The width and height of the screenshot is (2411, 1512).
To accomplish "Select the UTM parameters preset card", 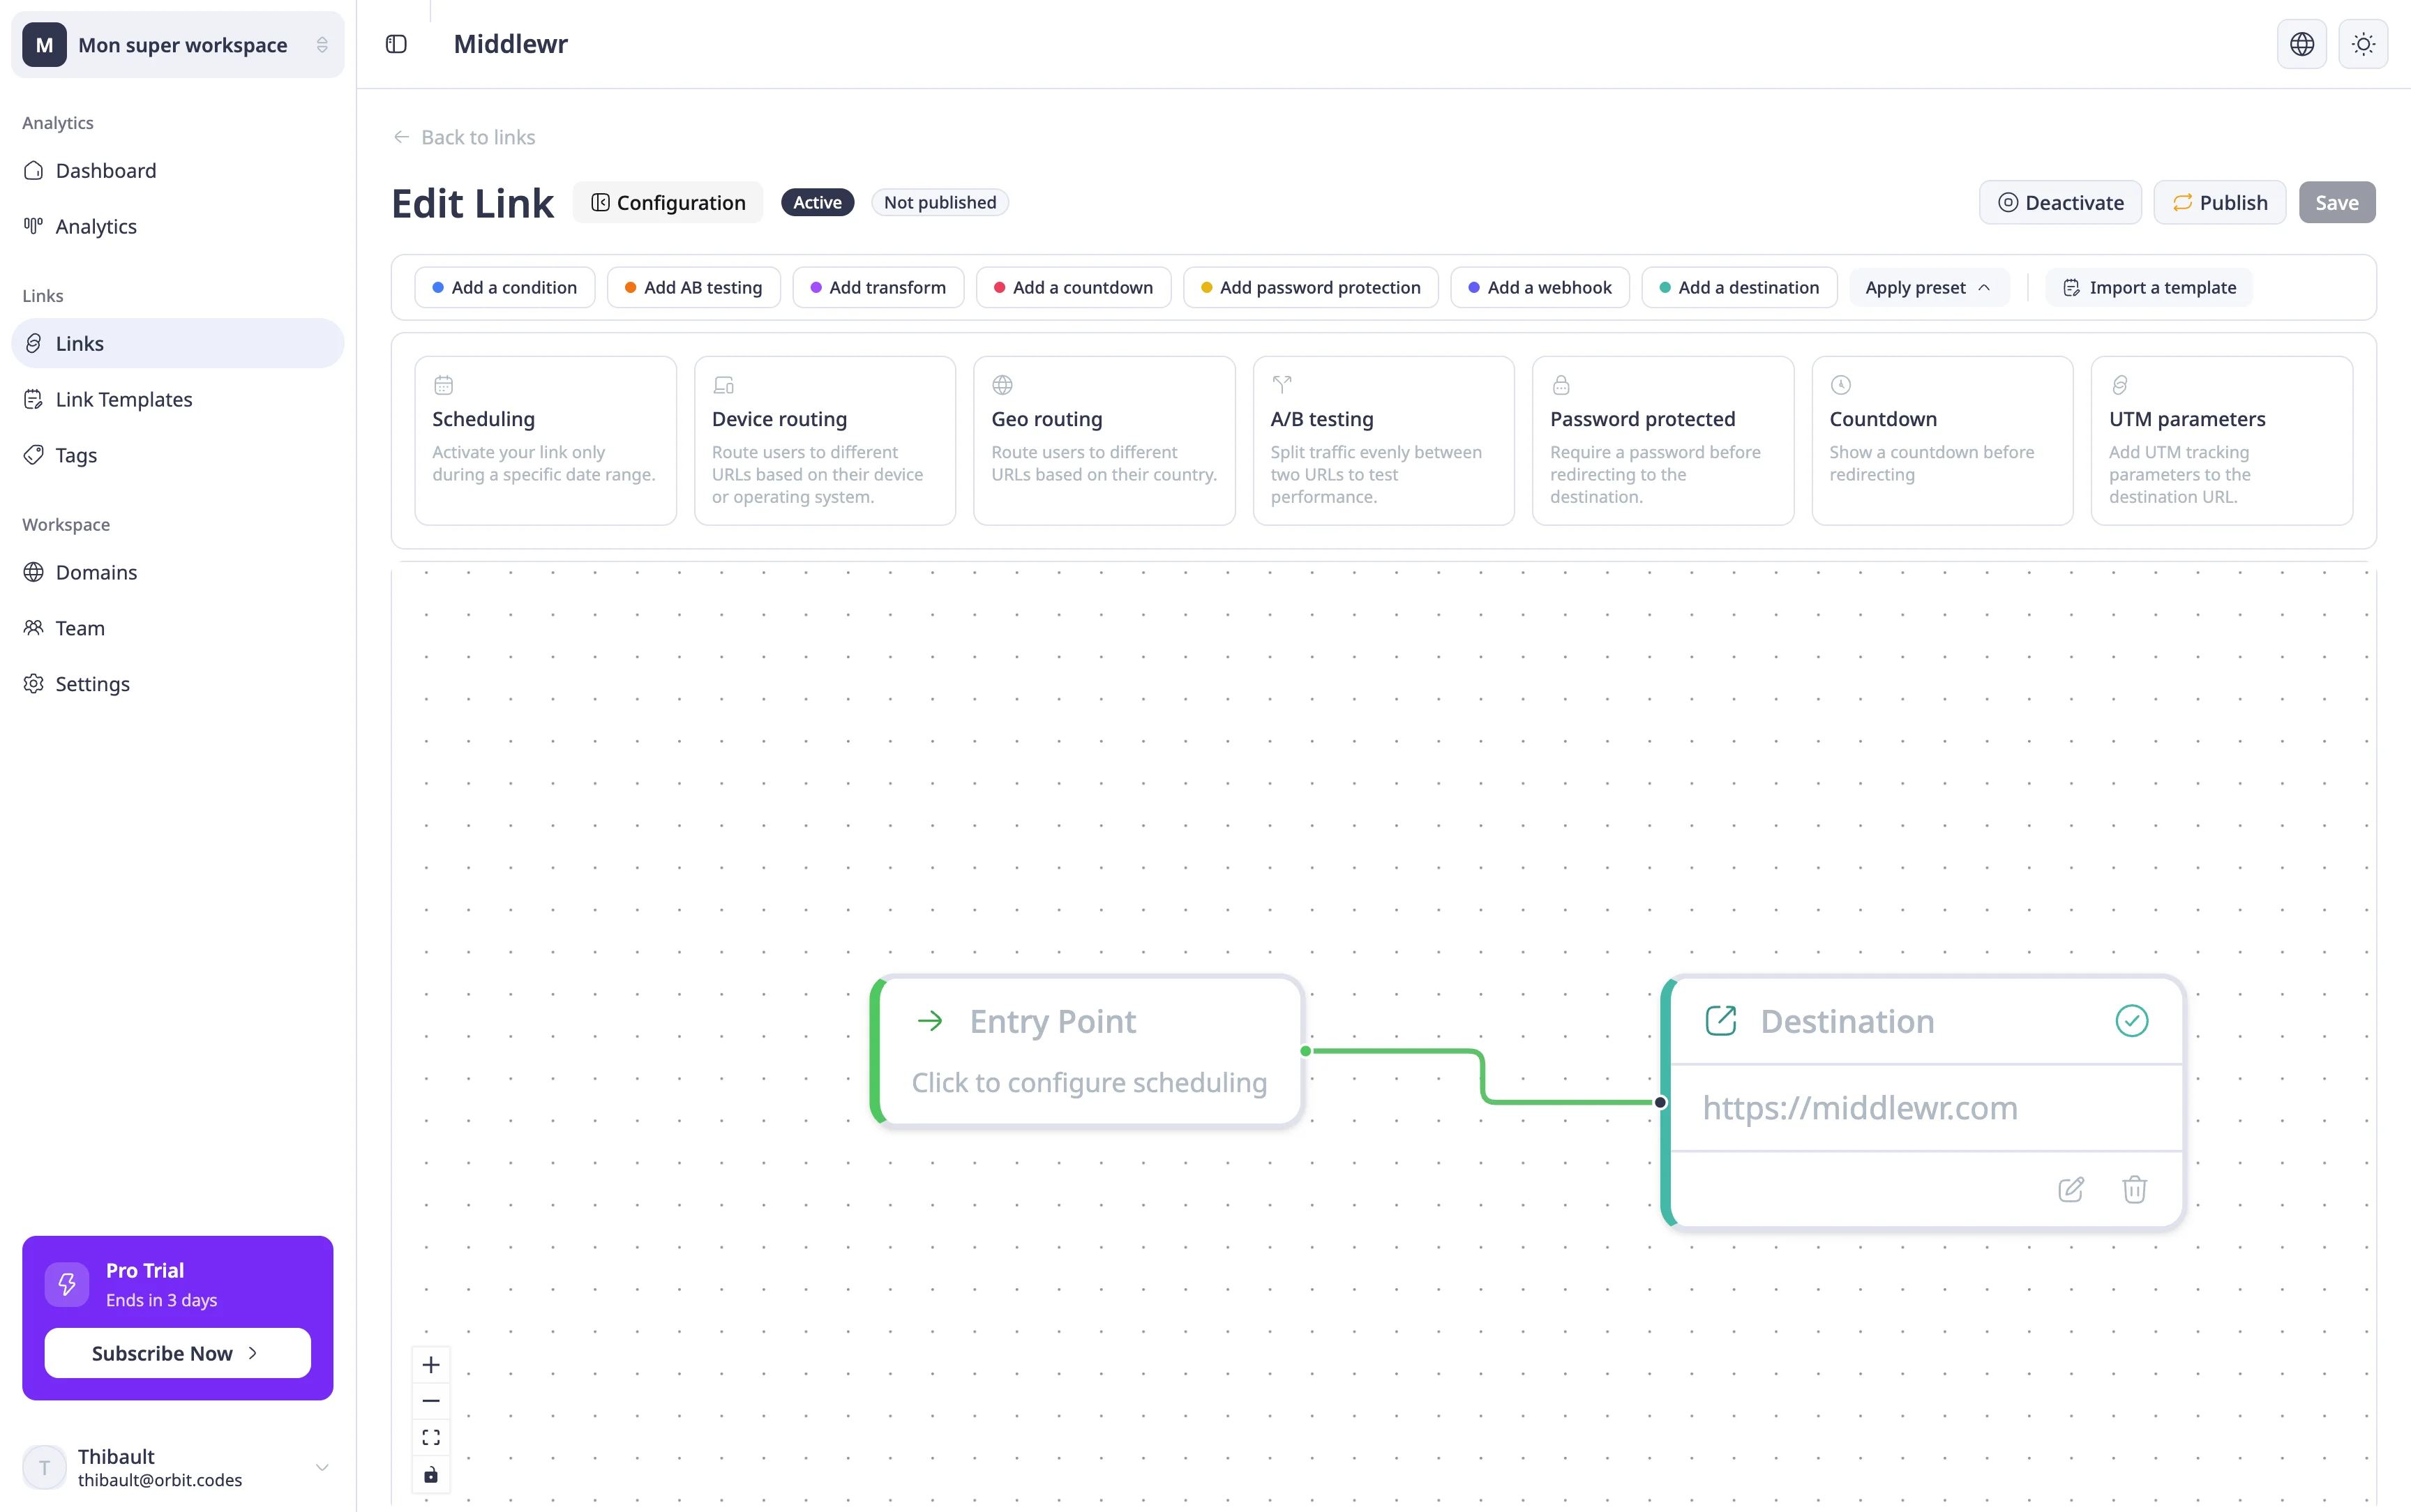I will pyautogui.click(x=2222, y=441).
